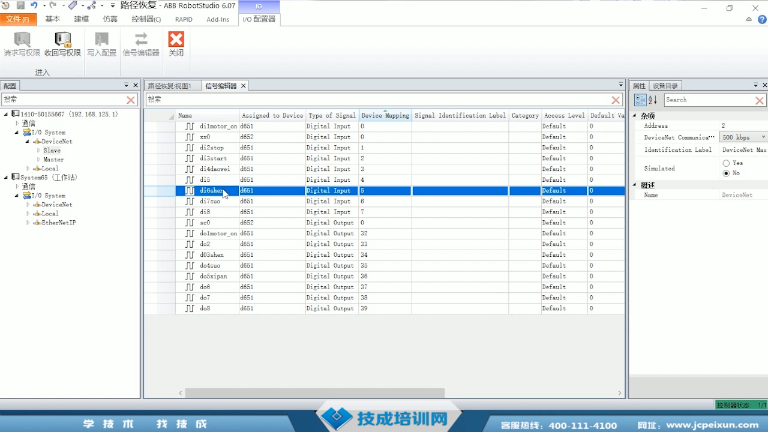Click the signal icon in the do3zhua row
Image resolution: width=768 pixels, height=432 pixels.
190,255
